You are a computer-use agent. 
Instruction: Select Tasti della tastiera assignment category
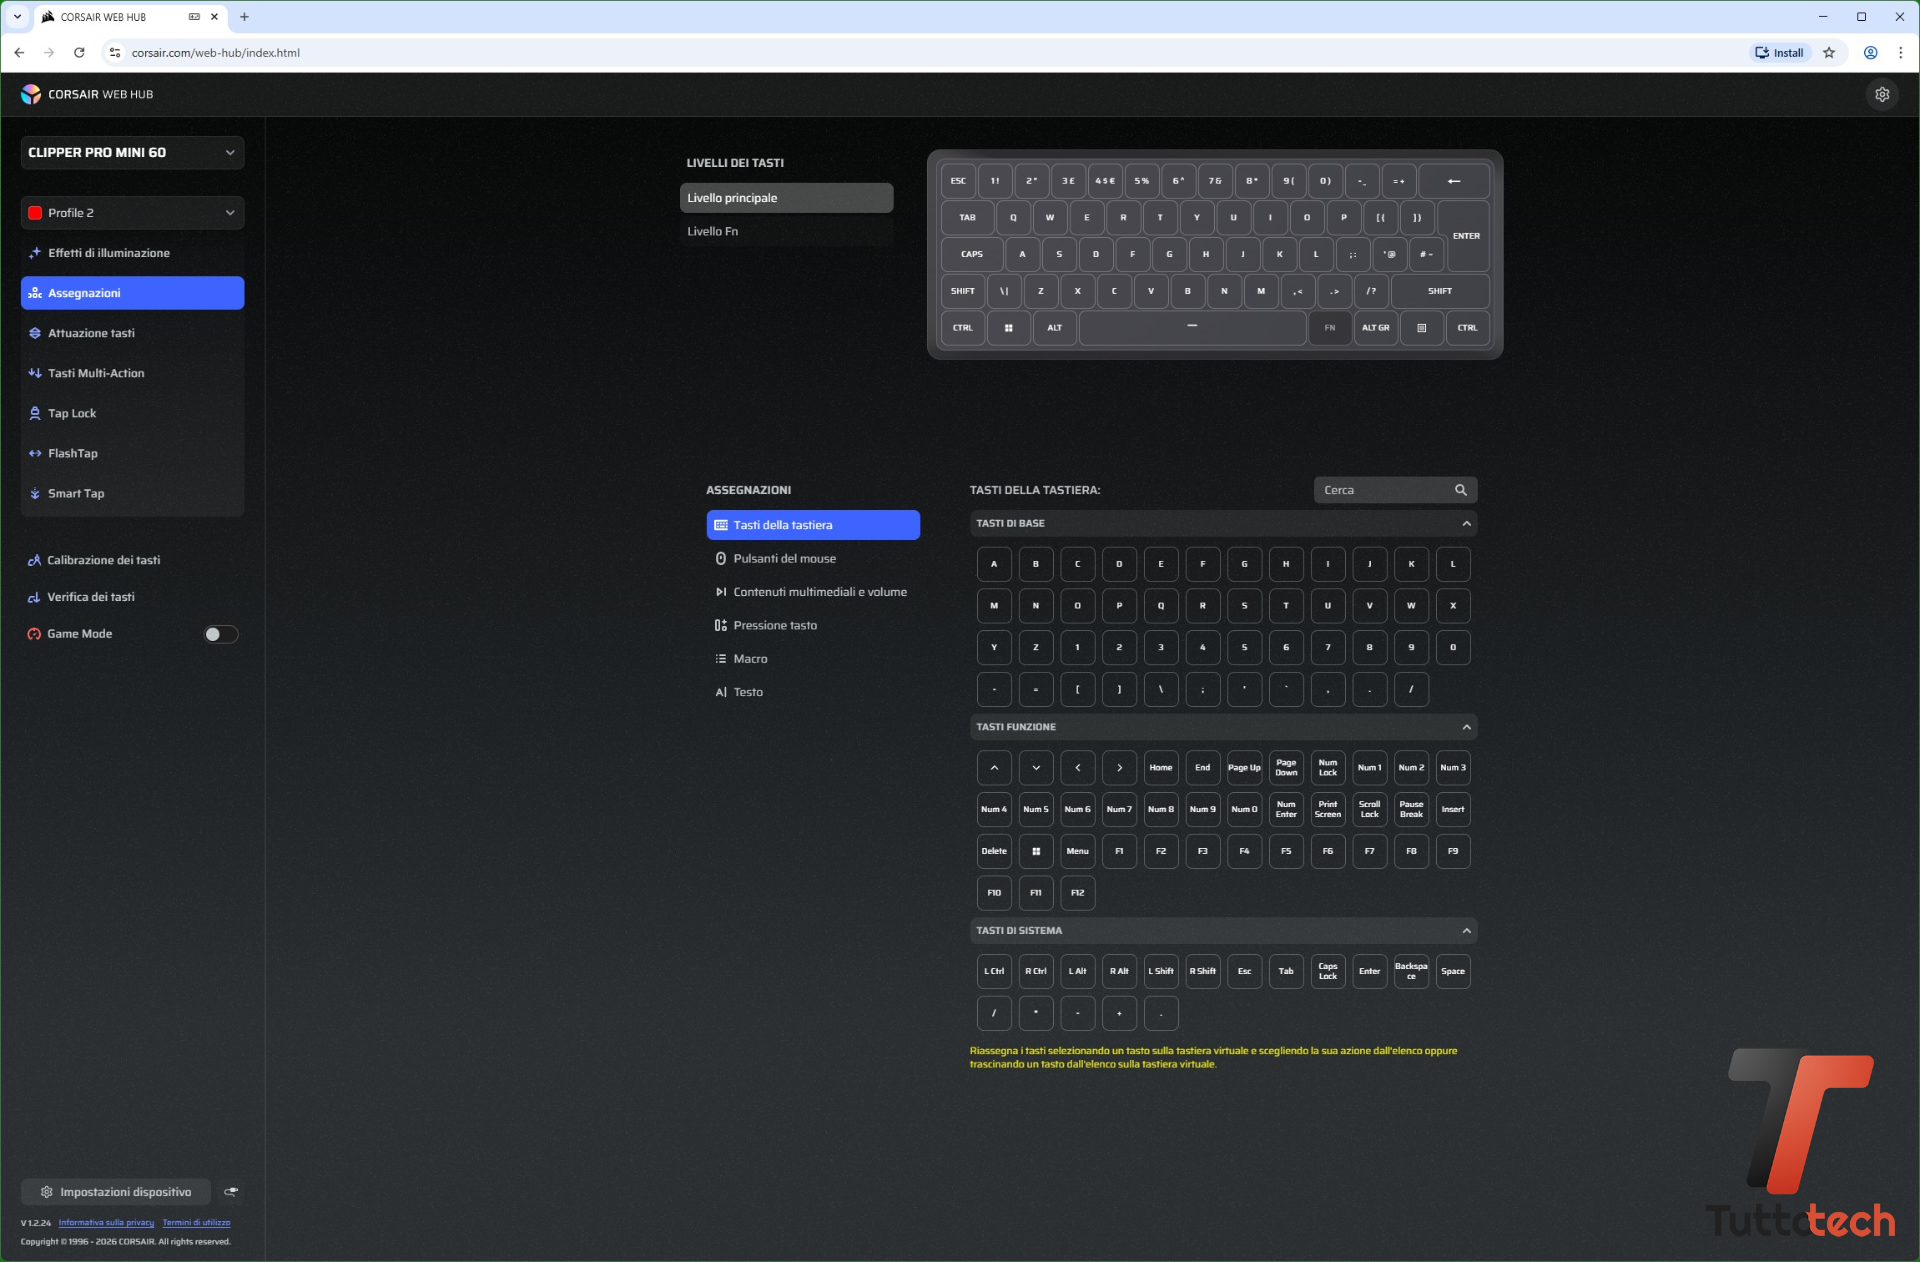coord(813,525)
